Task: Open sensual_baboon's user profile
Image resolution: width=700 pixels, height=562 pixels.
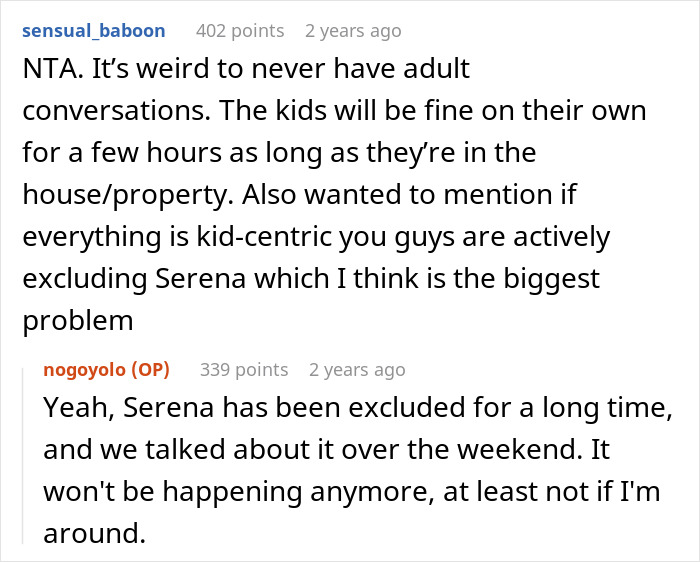Action: (95, 31)
